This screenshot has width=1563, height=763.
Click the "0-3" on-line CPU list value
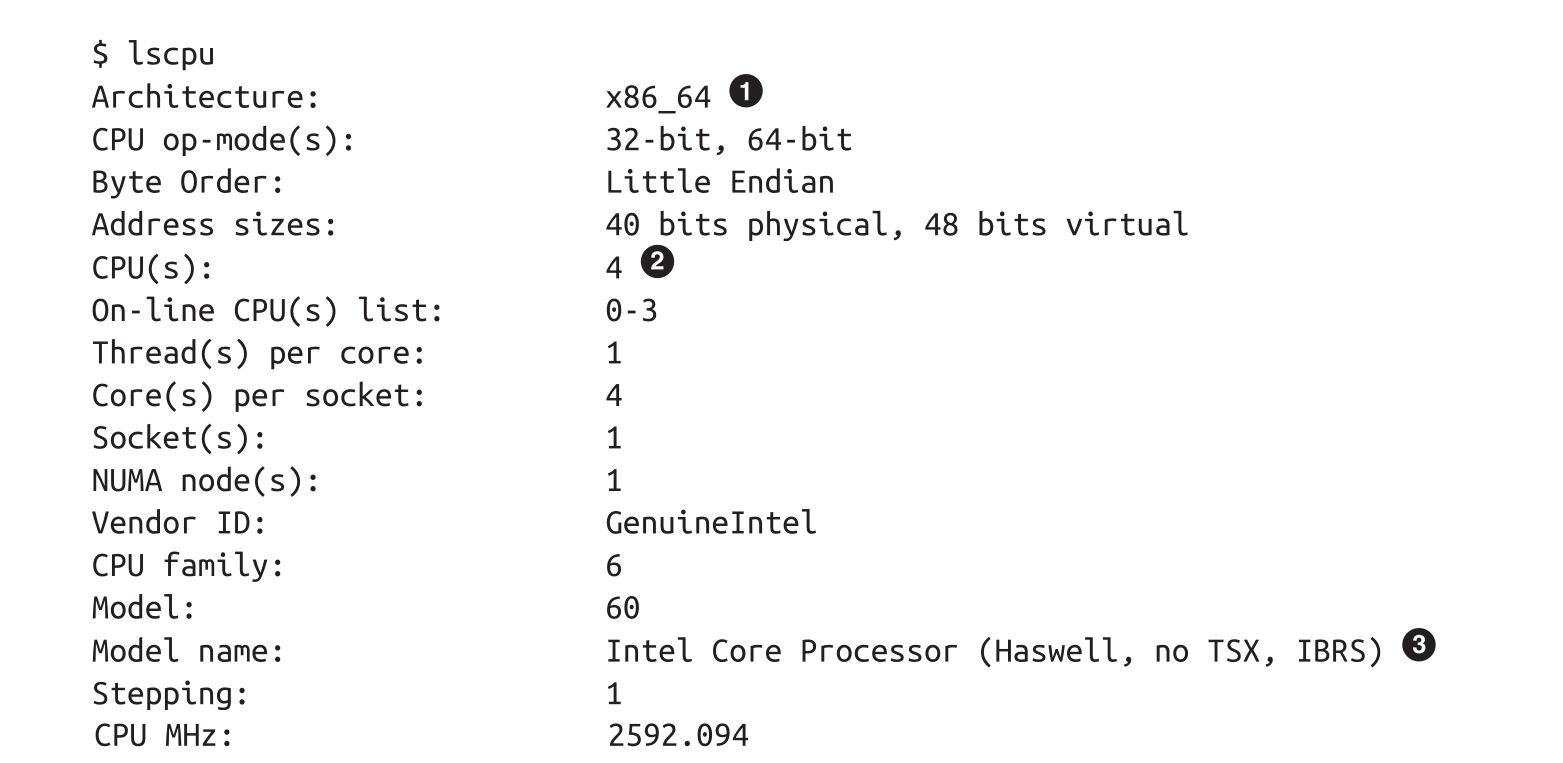point(631,310)
